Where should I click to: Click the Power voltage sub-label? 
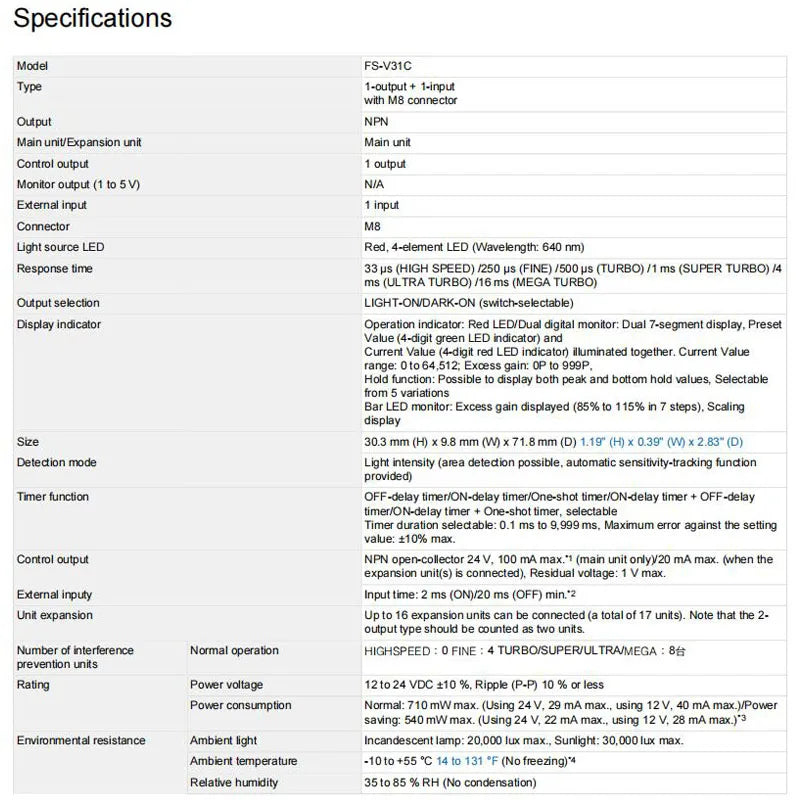227,685
